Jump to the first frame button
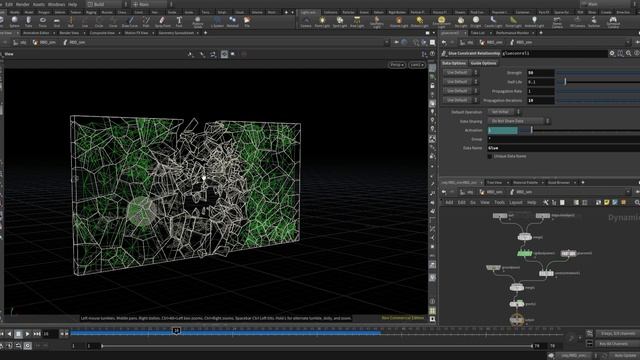The image size is (640, 360). [x=1, y=334]
